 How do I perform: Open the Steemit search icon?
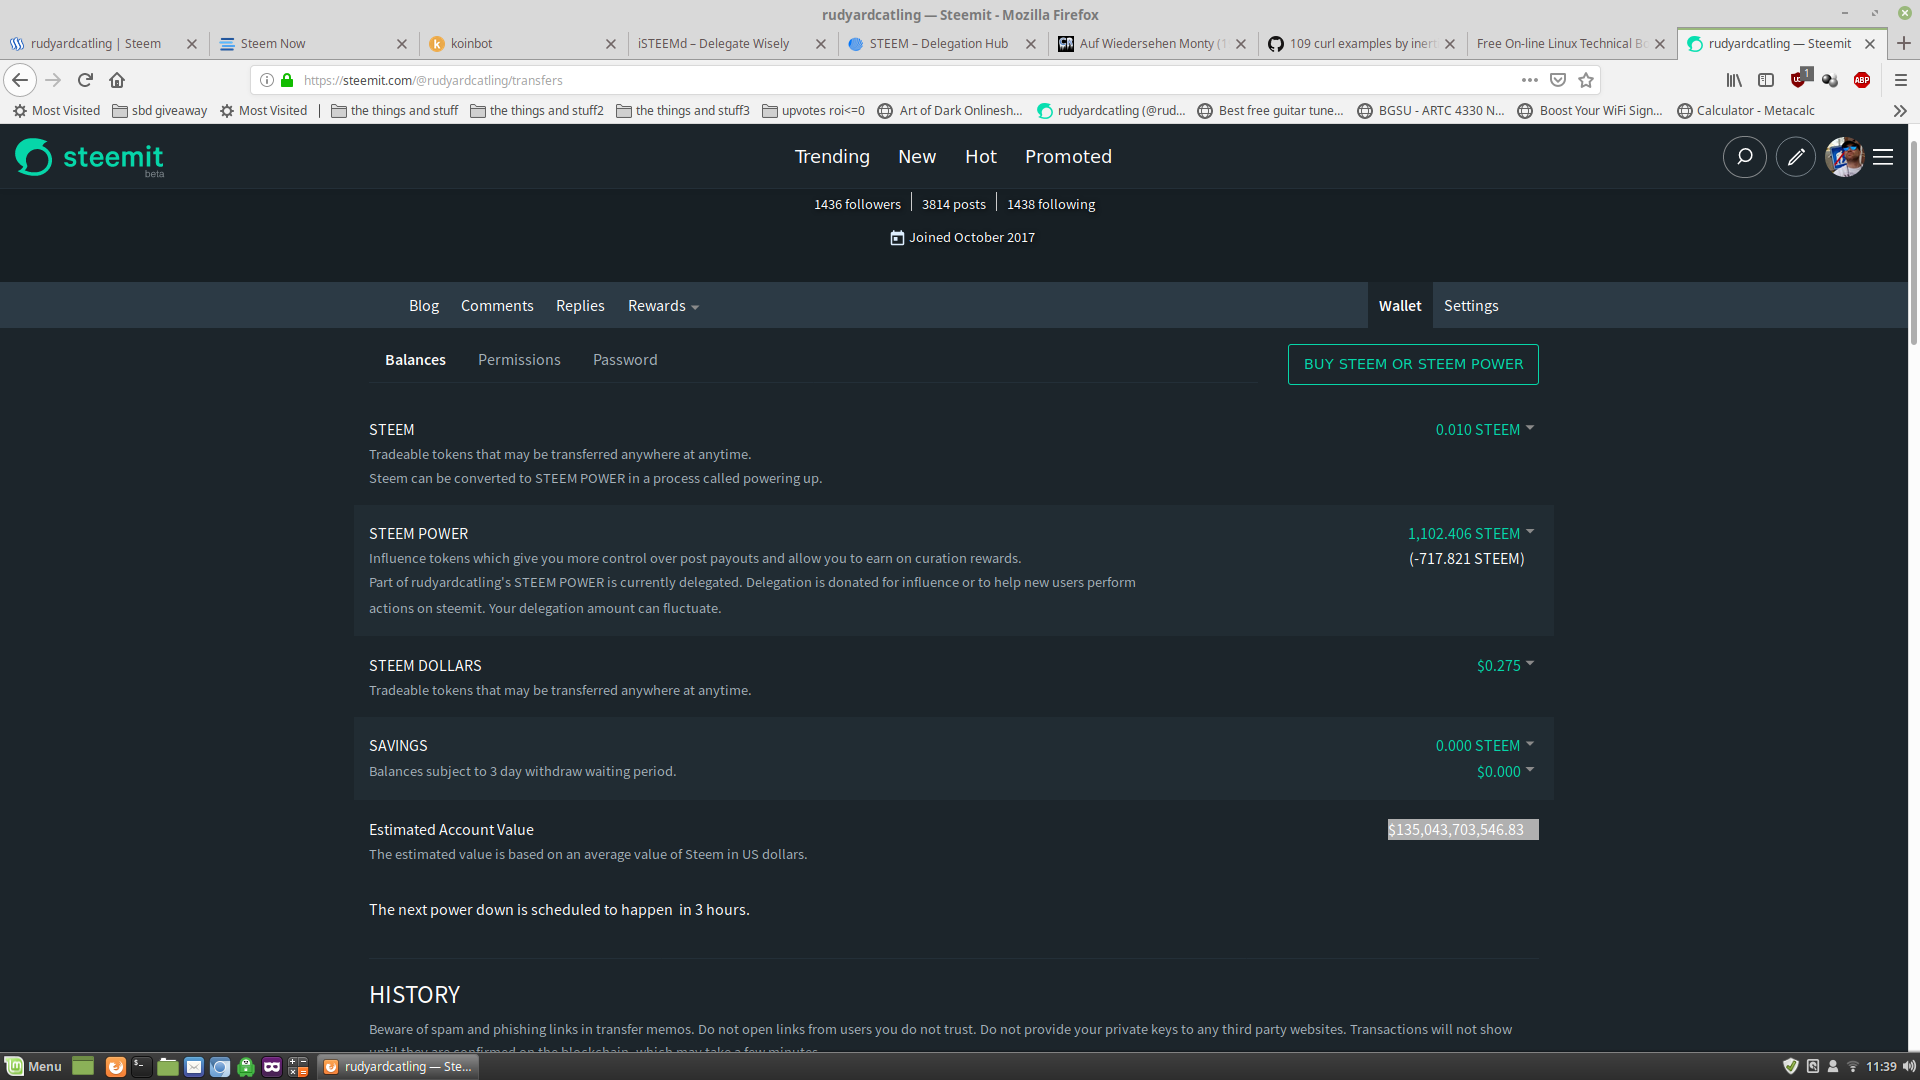[x=1744, y=157]
